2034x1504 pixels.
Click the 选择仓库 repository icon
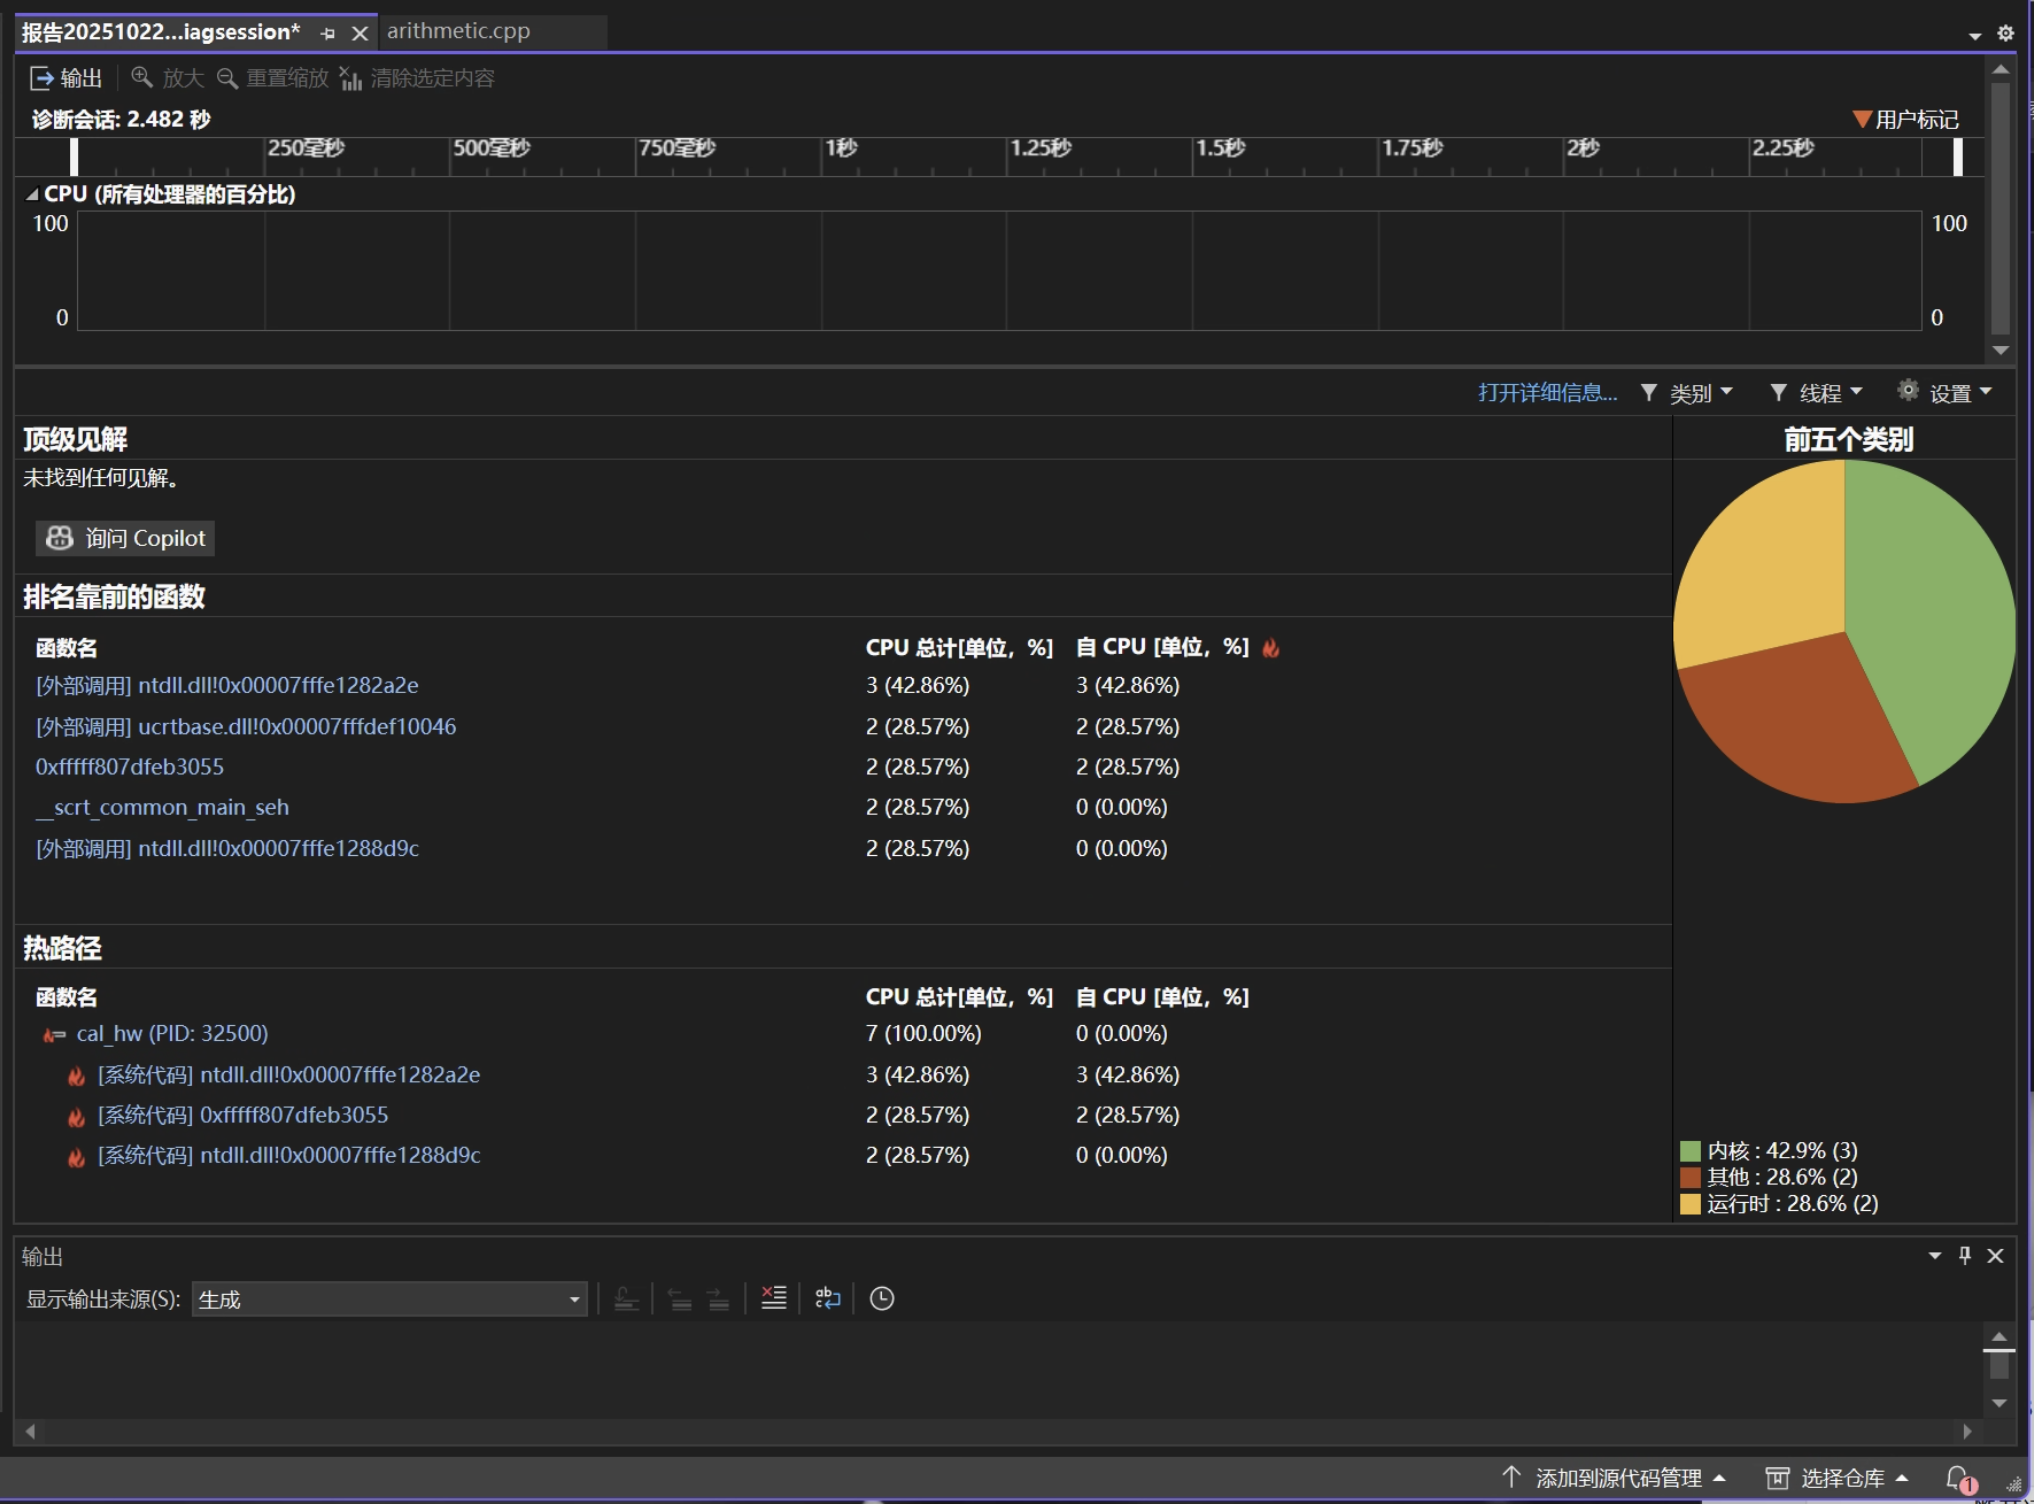pyautogui.click(x=1777, y=1477)
